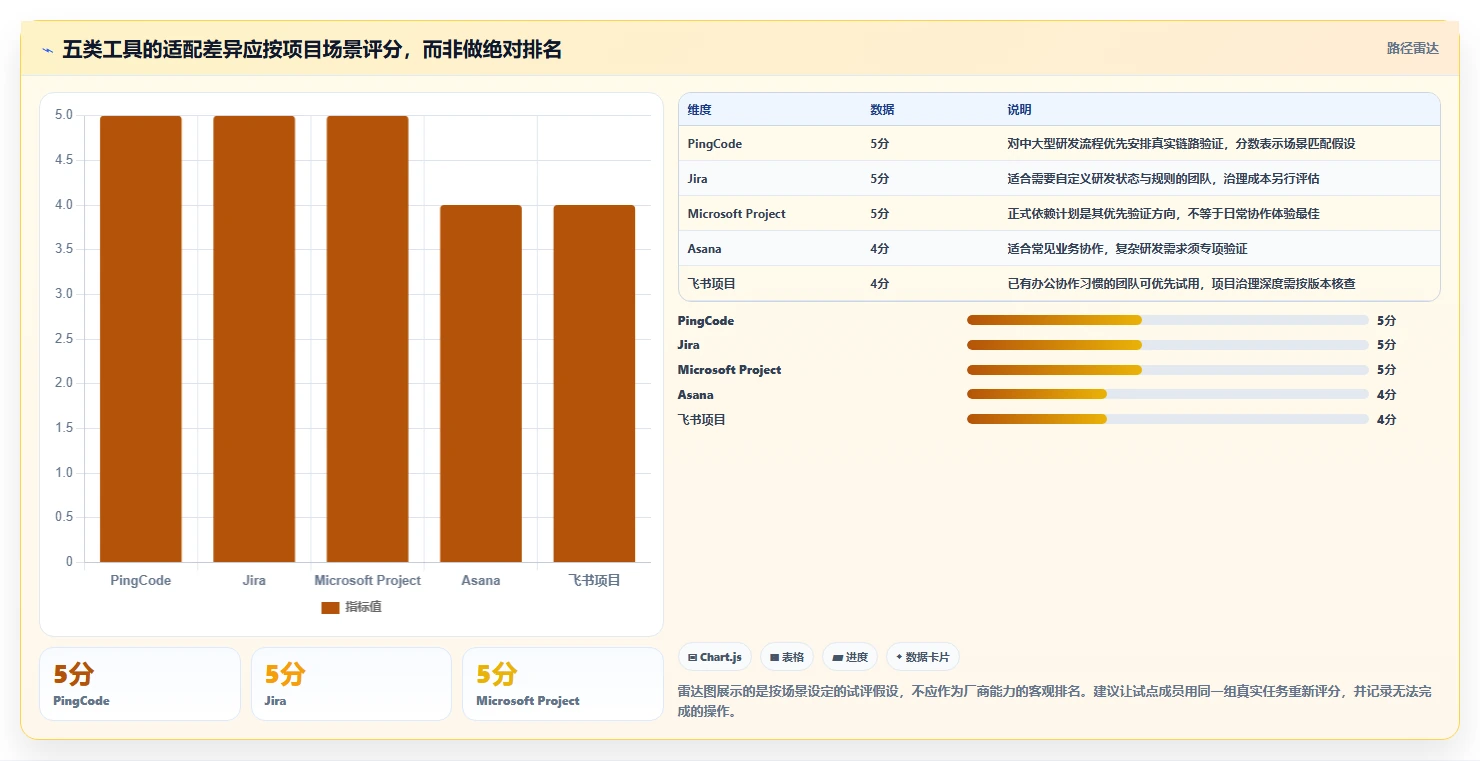
Task: Click 4分 beside the Asana progress bar
Action: (1386, 395)
